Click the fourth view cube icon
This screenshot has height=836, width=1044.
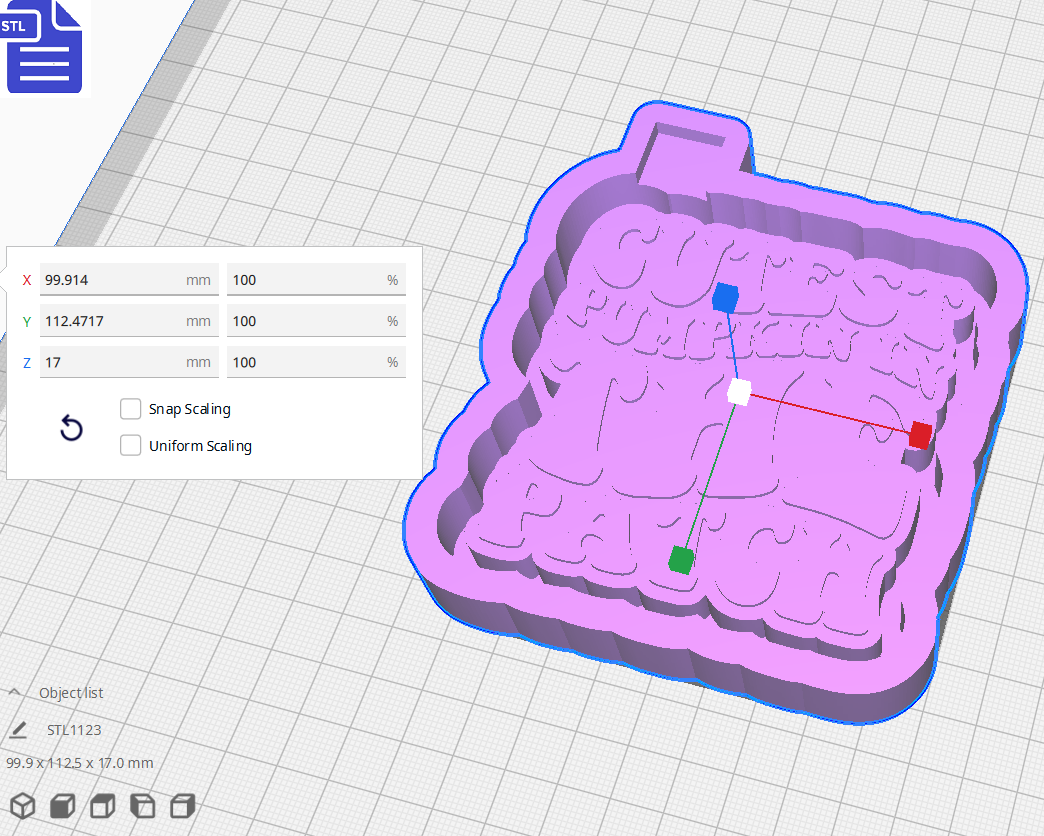pyautogui.click(x=142, y=805)
